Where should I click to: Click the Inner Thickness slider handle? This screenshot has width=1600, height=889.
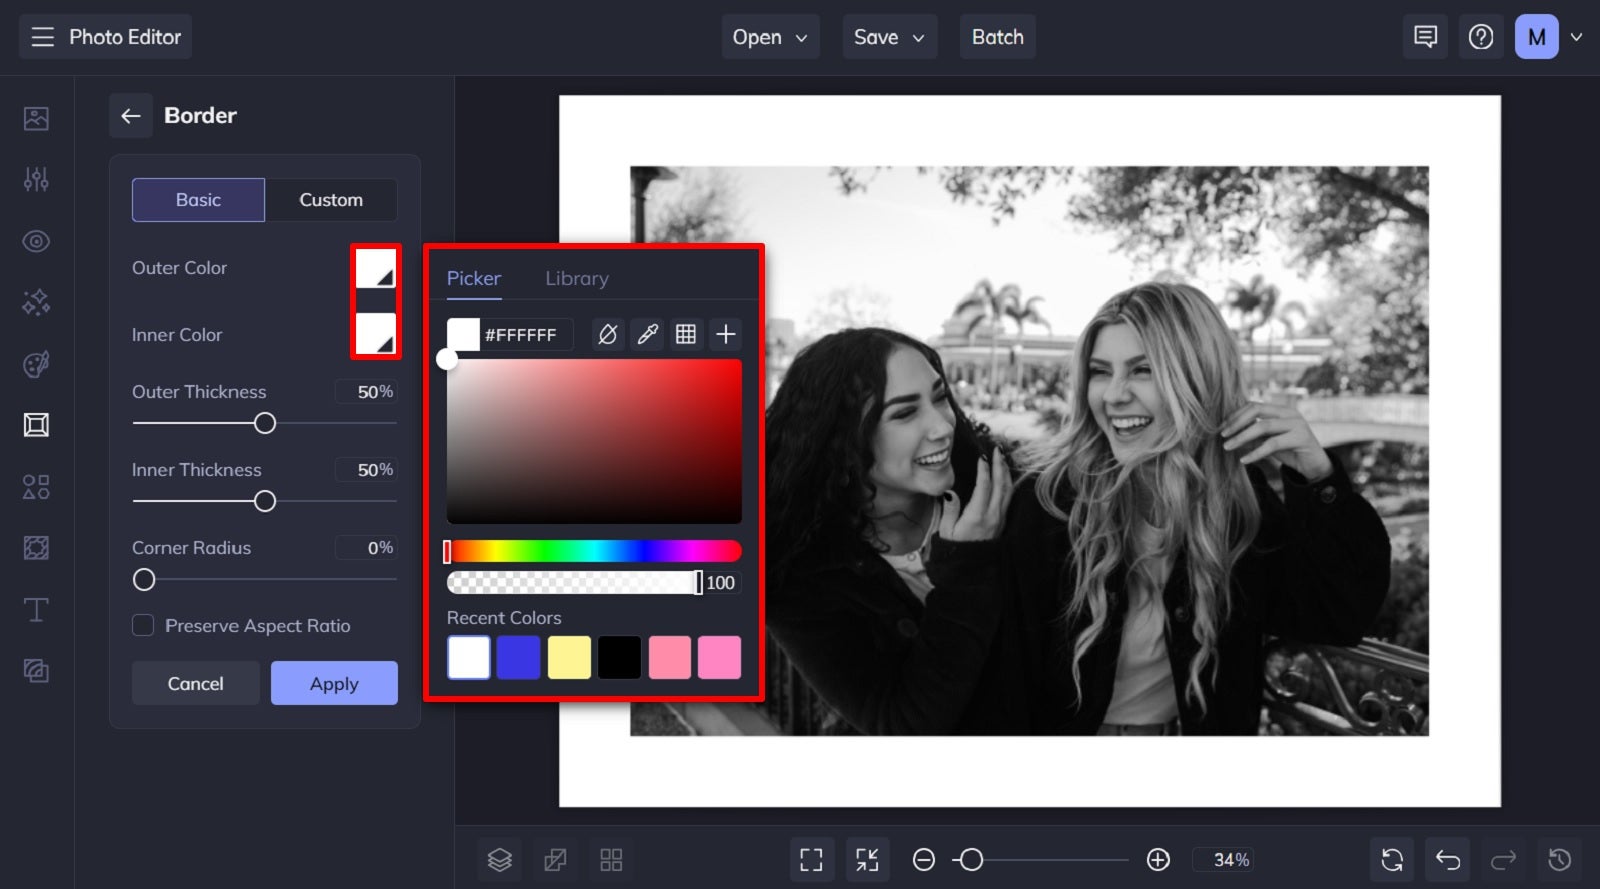tap(265, 502)
